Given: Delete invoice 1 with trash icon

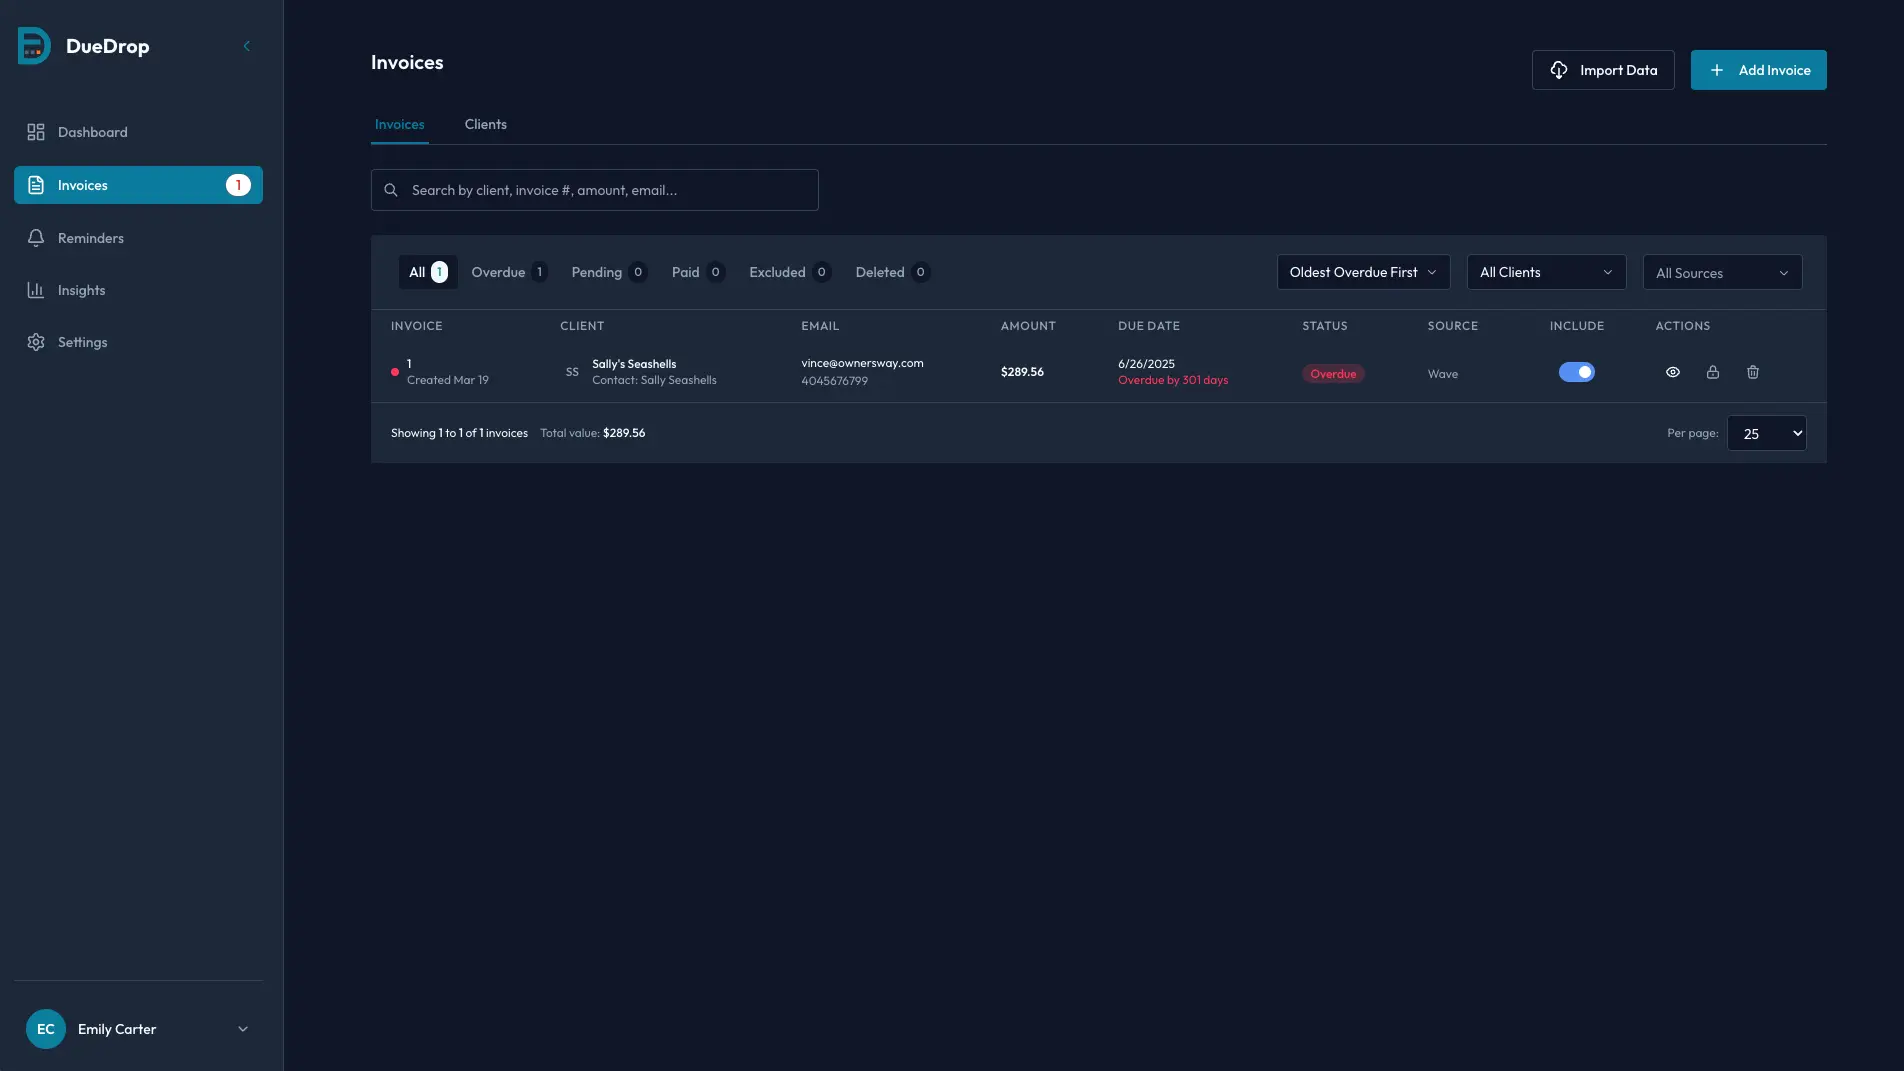Looking at the screenshot, I should click(1752, 372).
